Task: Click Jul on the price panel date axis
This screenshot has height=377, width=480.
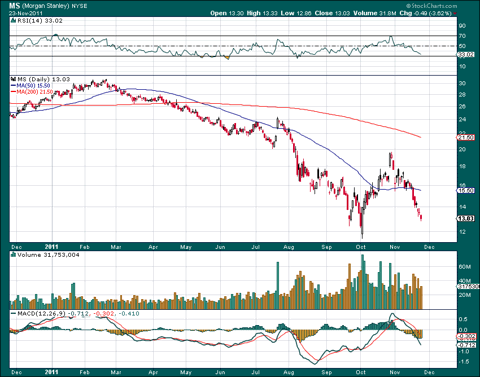Action: coord(256,247)
